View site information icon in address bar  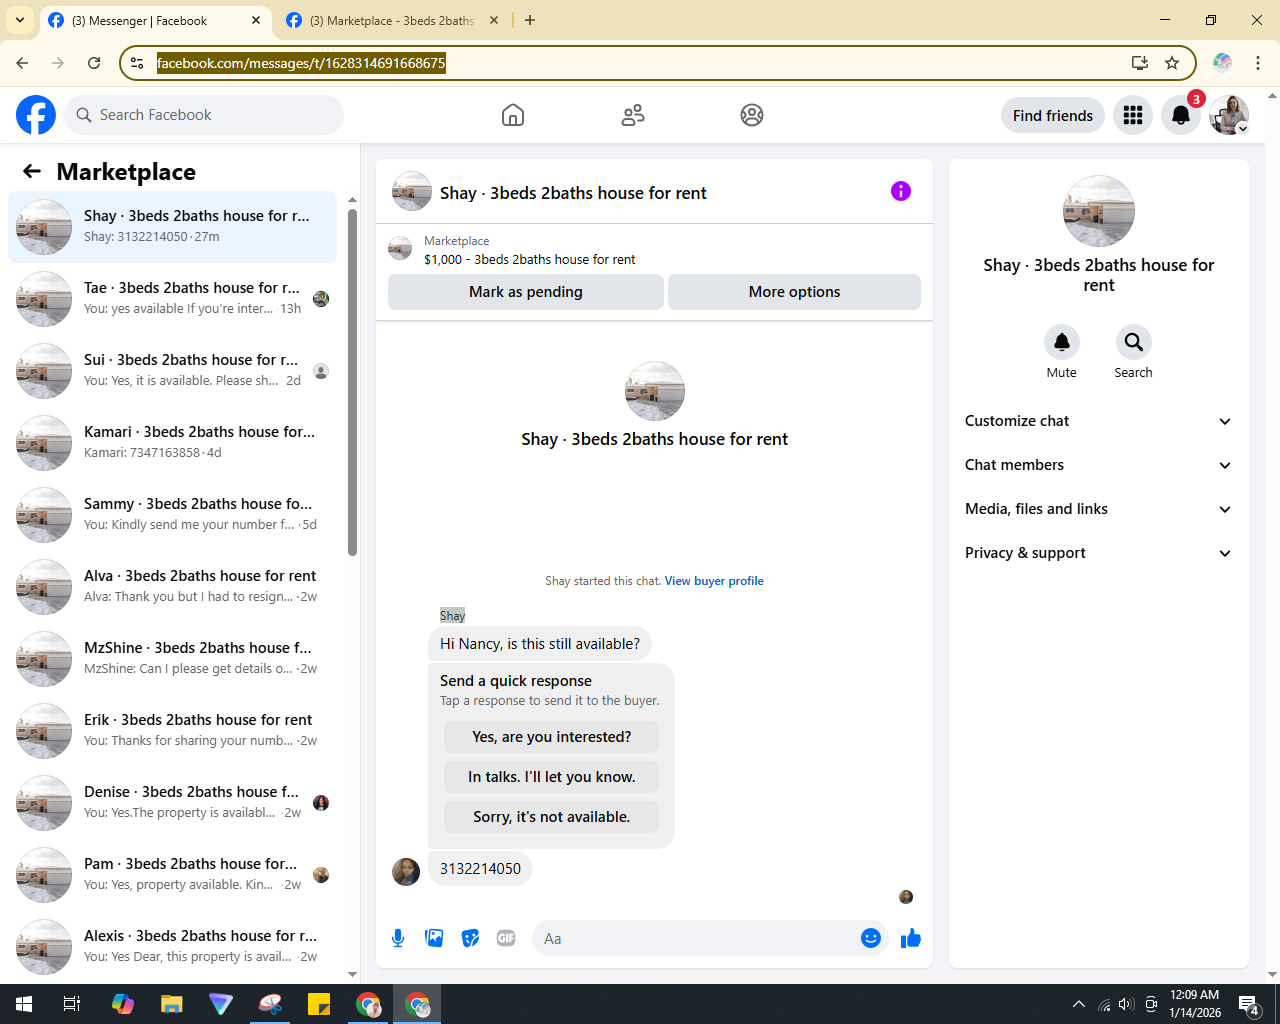point(138,63)
